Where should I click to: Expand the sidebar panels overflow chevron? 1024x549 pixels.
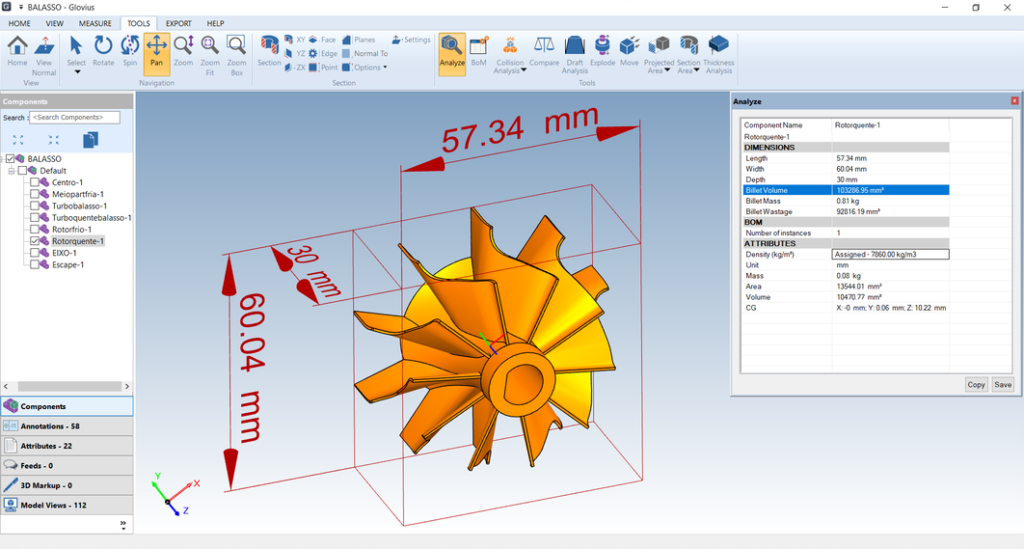click(123, 524)
